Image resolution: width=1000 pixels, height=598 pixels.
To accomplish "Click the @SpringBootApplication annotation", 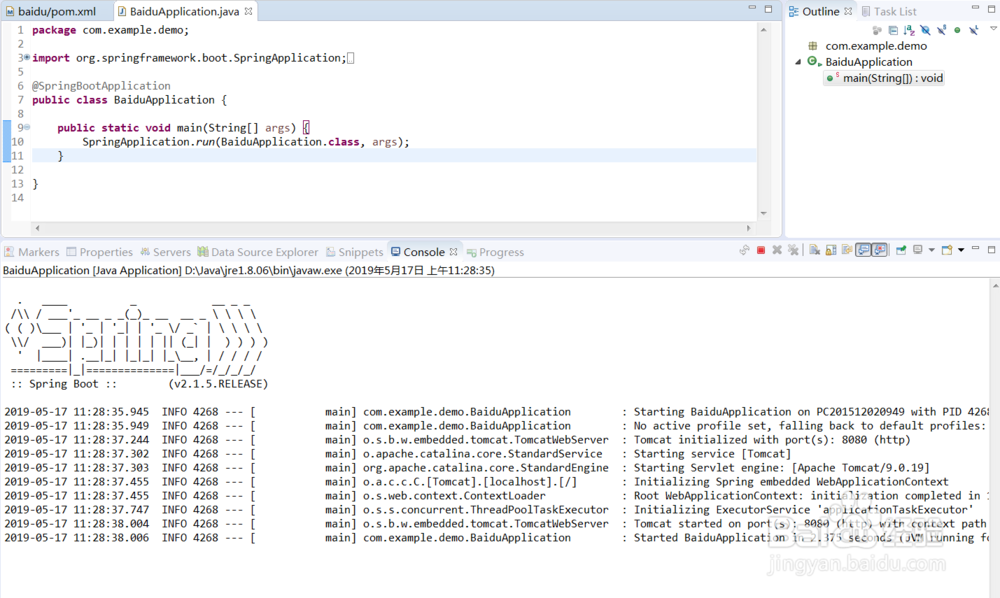I will (x=101, y=85).
